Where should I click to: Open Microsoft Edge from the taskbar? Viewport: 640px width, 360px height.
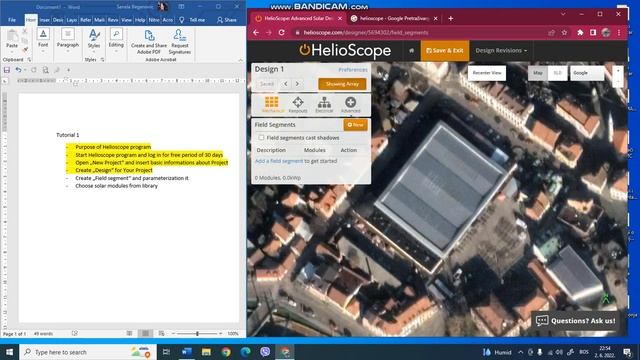pyautogui.click(x=245, y=351)
